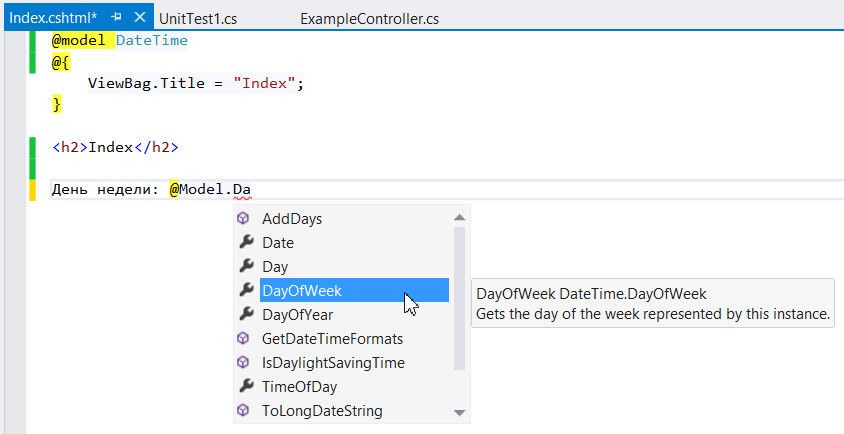Pin the Index.cshtml tab
This screenshot has height=434, width=844.
tap(116, 17)
